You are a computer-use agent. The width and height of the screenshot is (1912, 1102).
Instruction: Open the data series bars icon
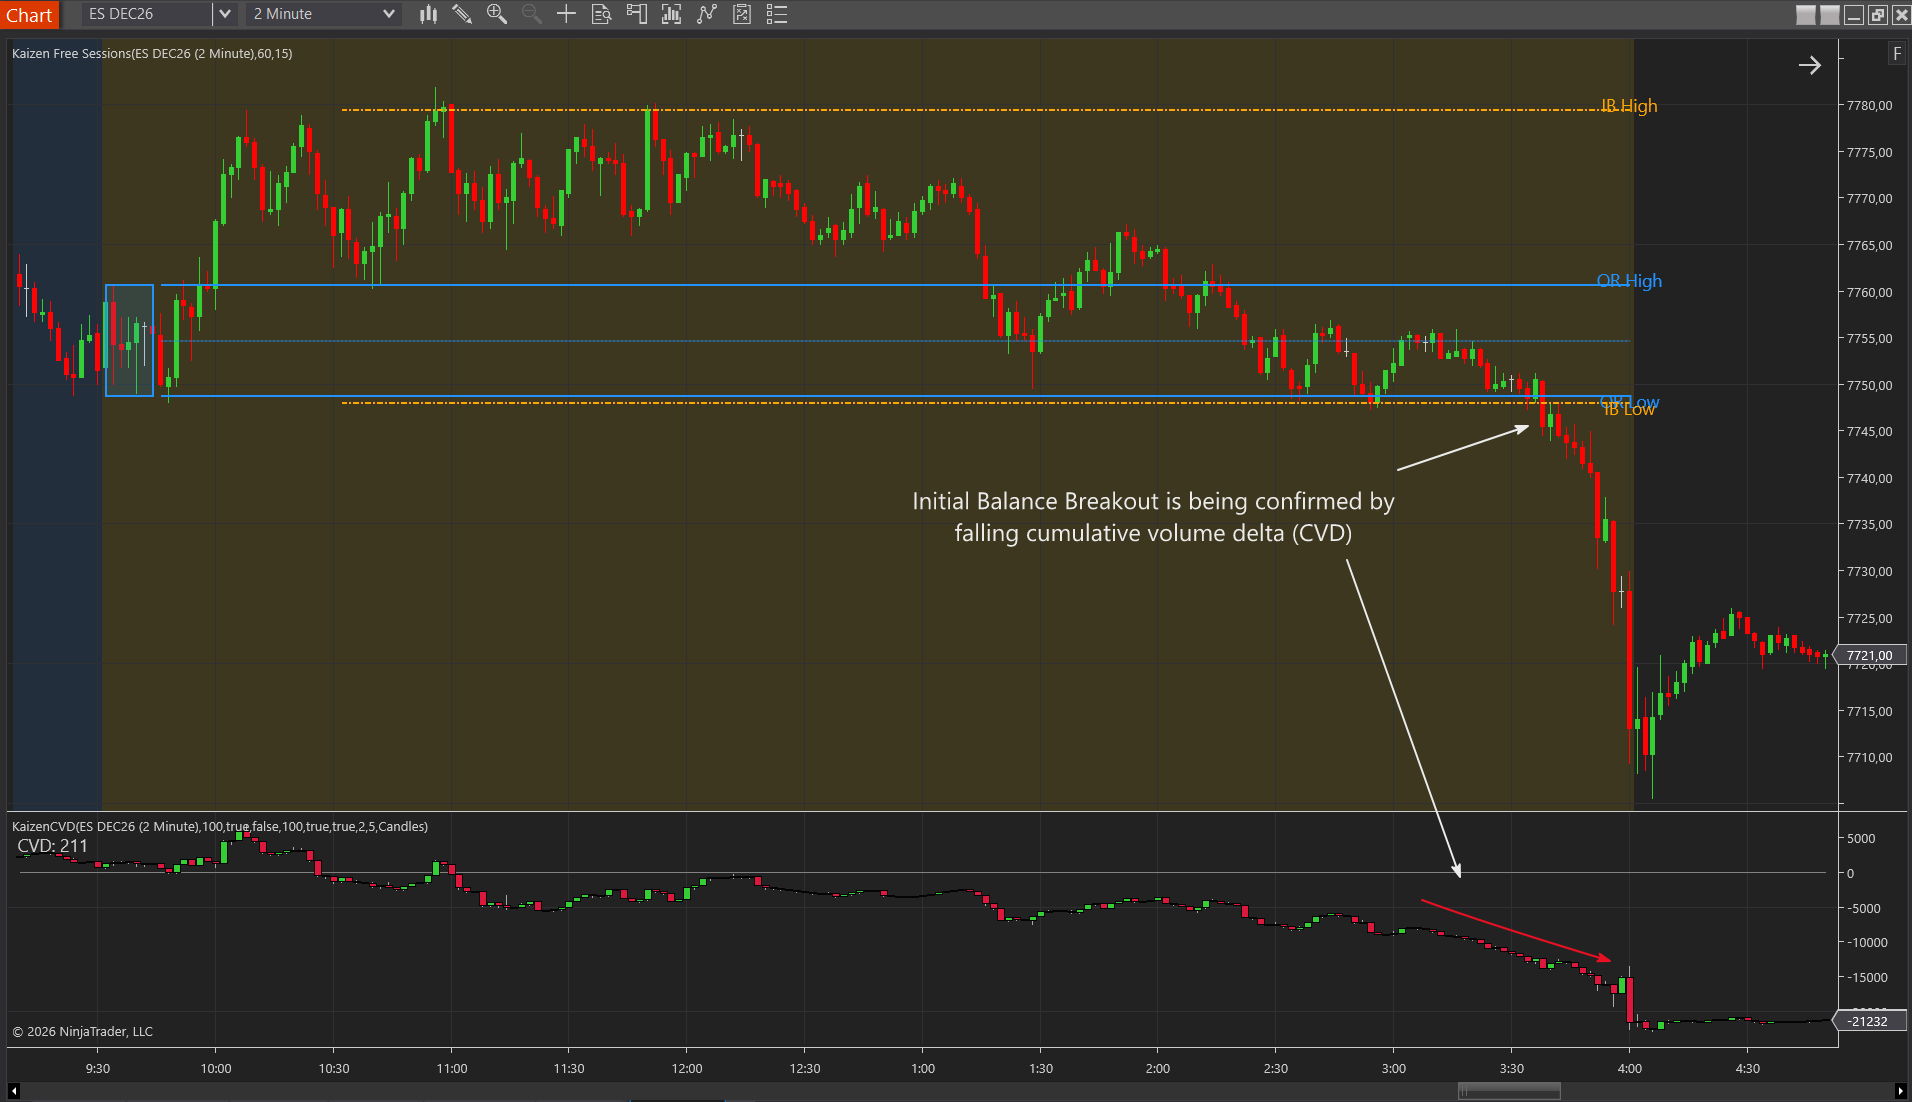click(x=671, y=14)
